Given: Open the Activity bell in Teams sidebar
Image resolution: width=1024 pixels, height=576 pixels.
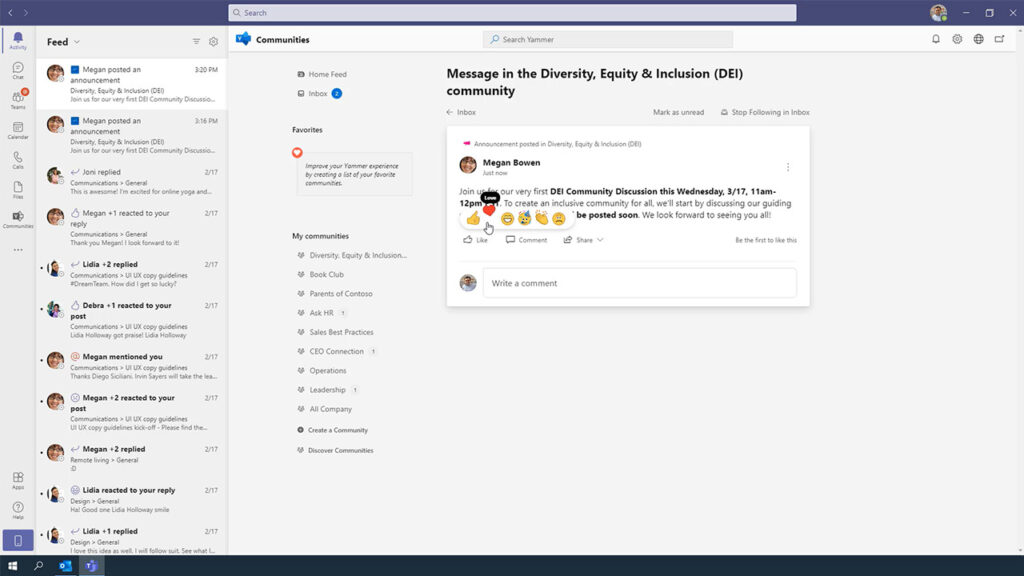Looking at the screenshot, I should point(18,40).
